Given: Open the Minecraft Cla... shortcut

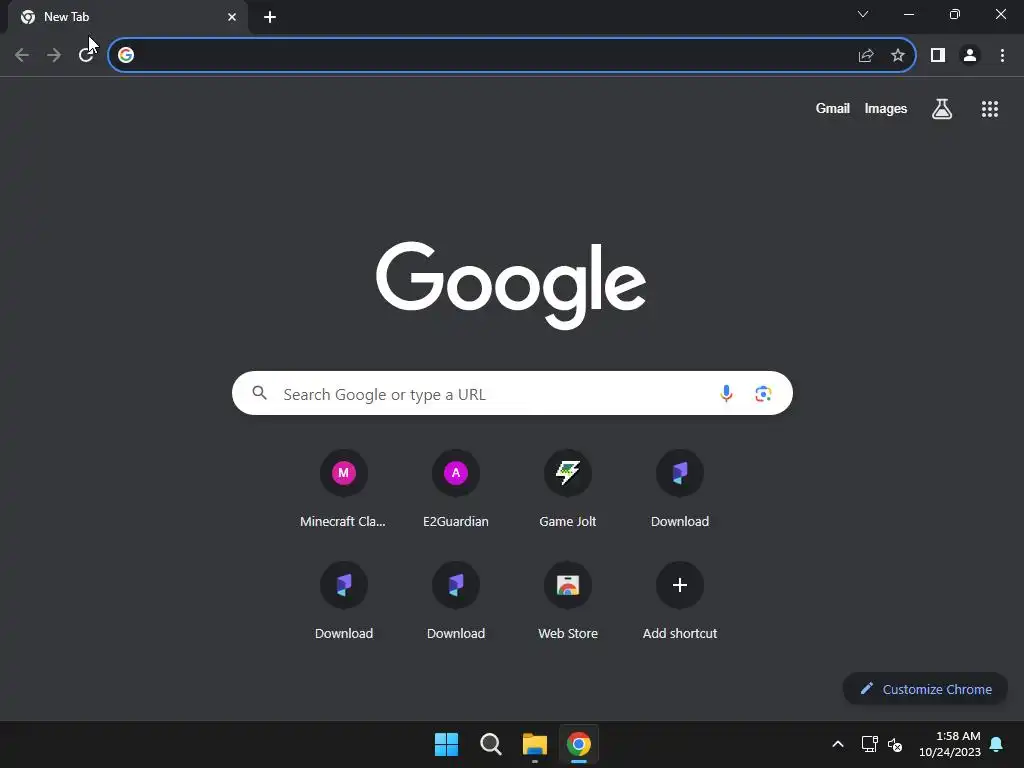Looking at the screenshot, I should [344, 490].
